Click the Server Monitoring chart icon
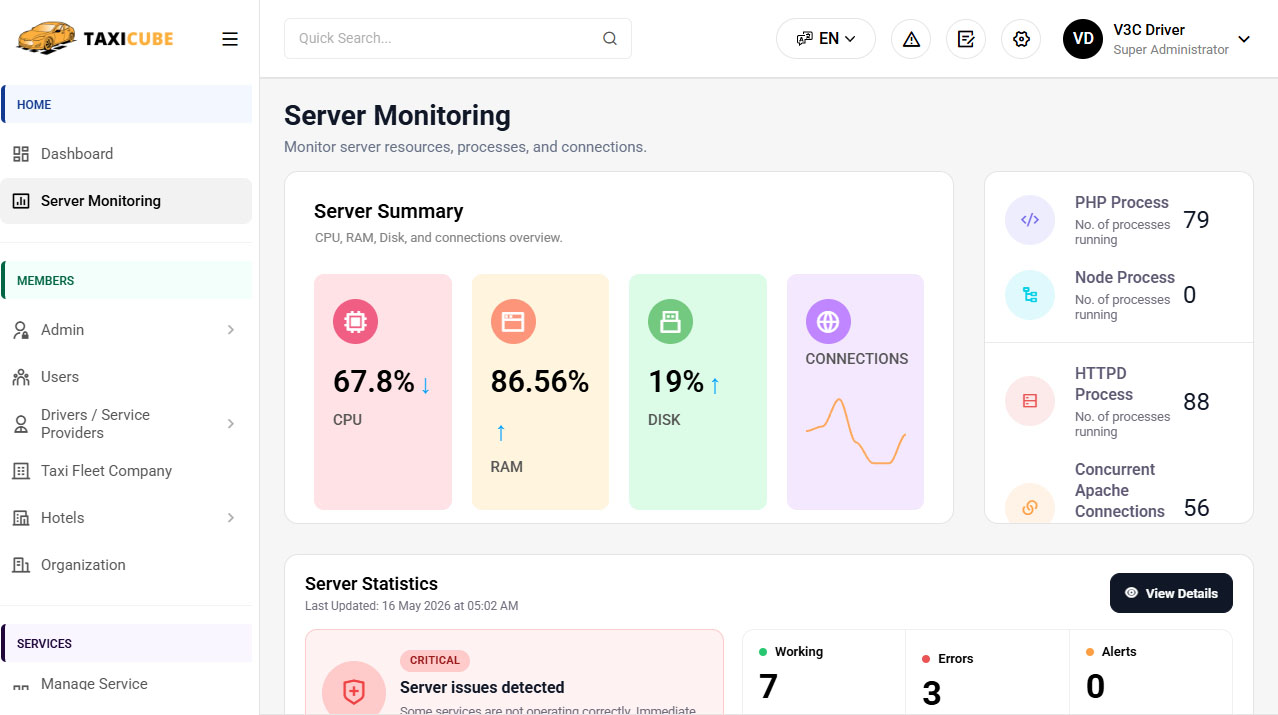The image size is (1278, 715). [x=21, y=201]
